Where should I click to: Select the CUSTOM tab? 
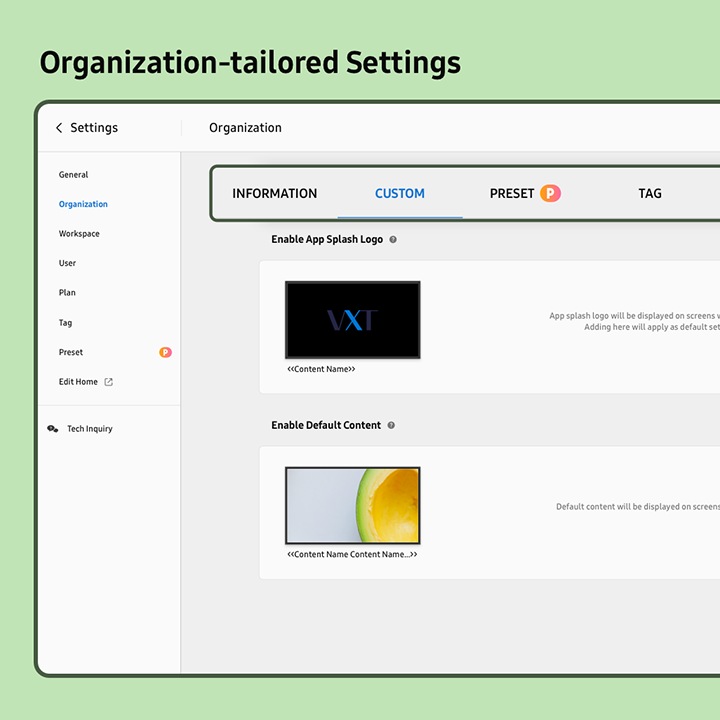coord(400,193)
